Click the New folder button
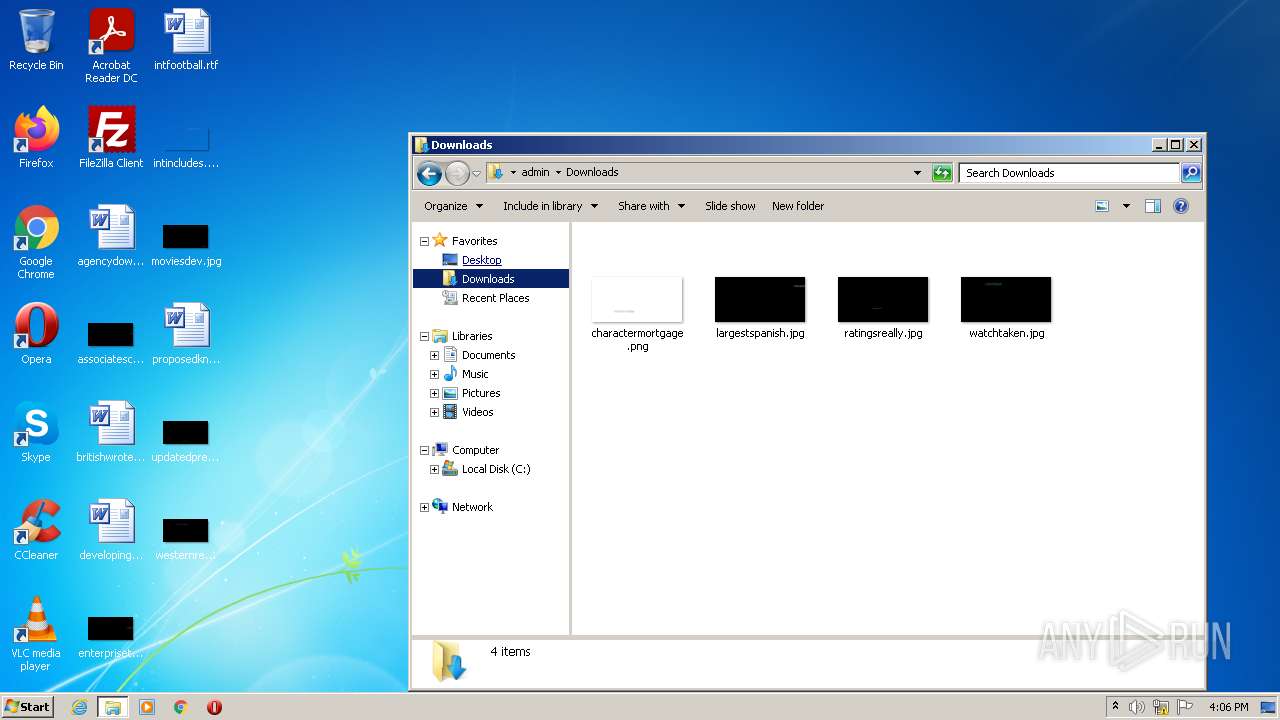The image size is (1280, 720). pos(798,206)
